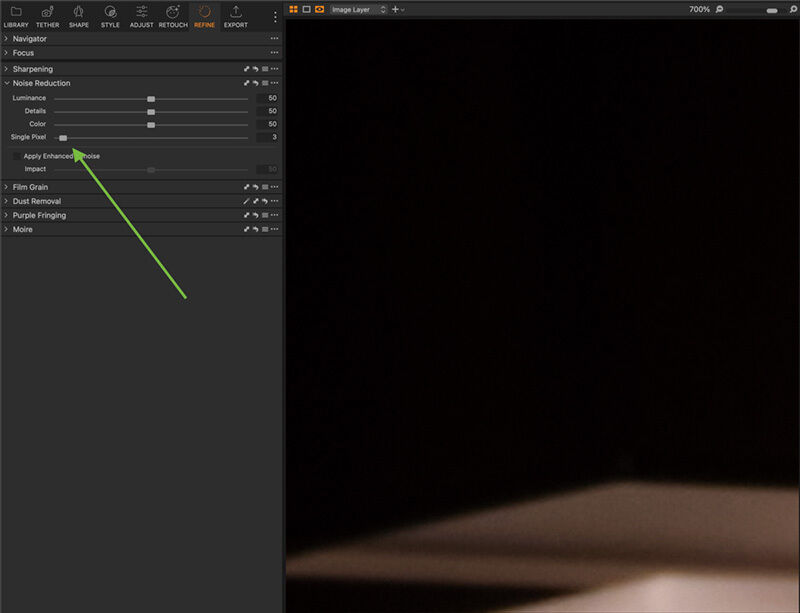
Task: Expand the Dust Removal panel
Action: (6, 201)
